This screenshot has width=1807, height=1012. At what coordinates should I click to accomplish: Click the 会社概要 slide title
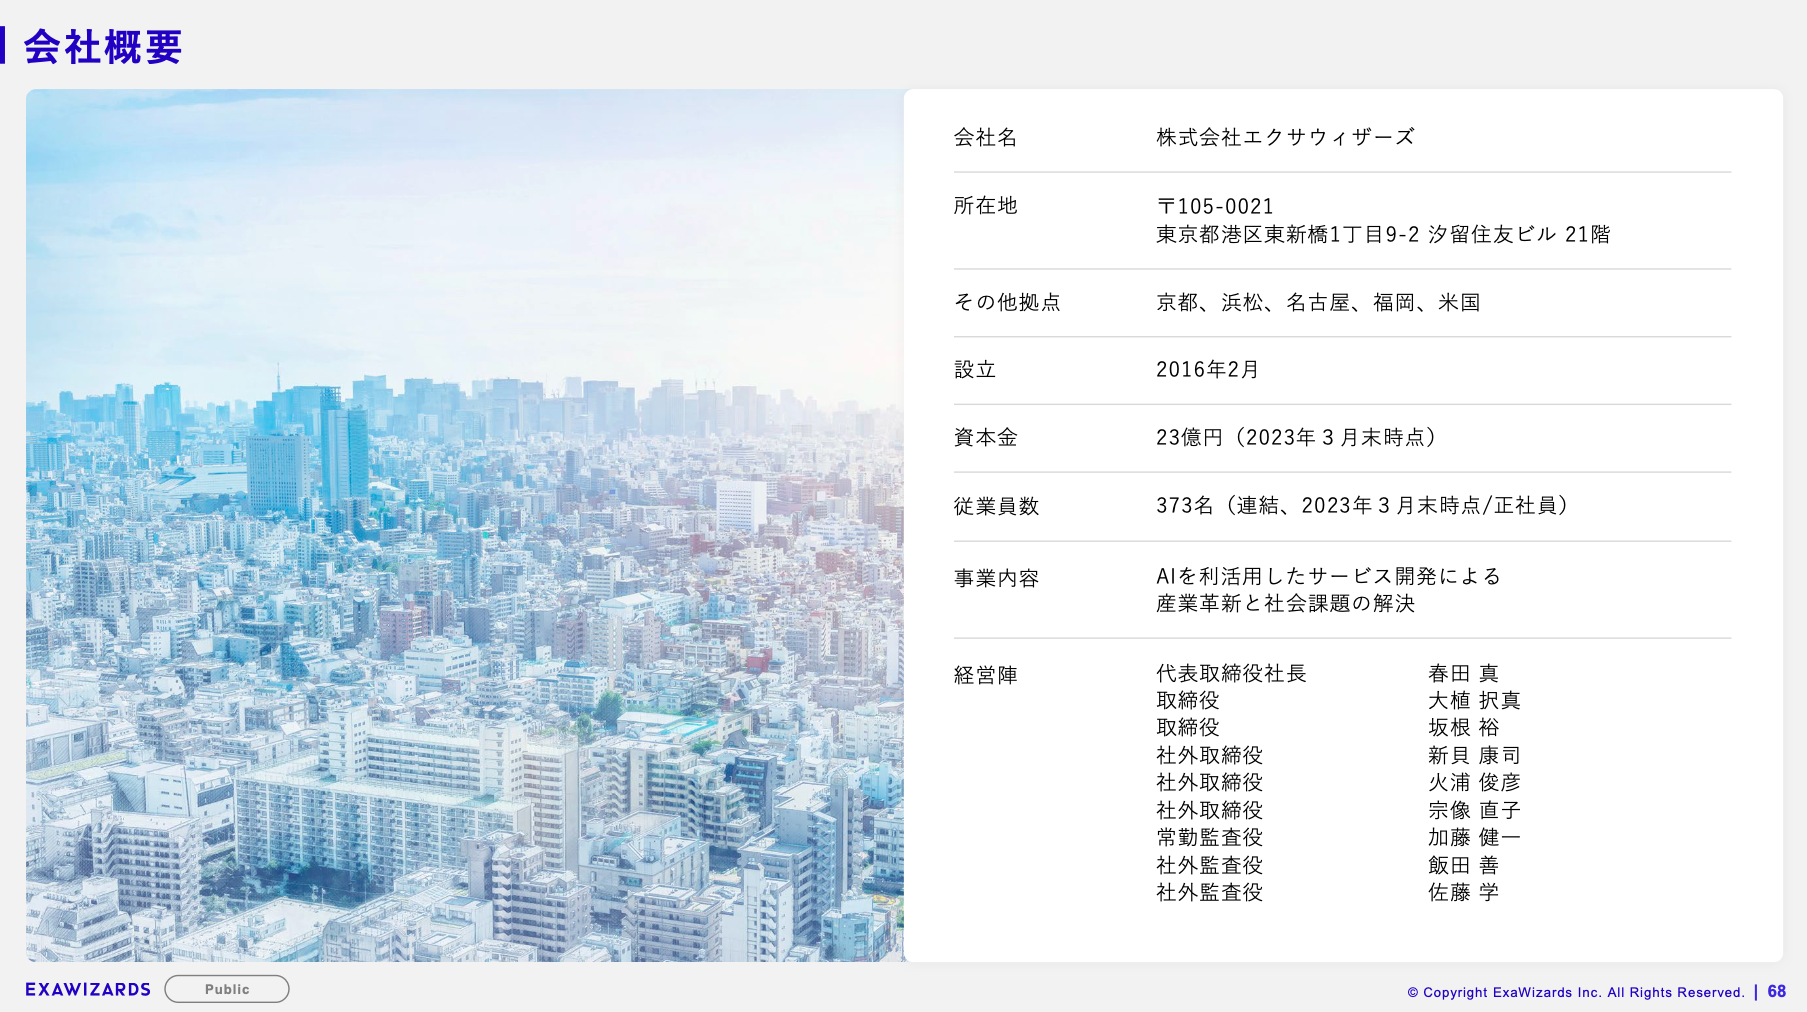click(x=103, y=47)
